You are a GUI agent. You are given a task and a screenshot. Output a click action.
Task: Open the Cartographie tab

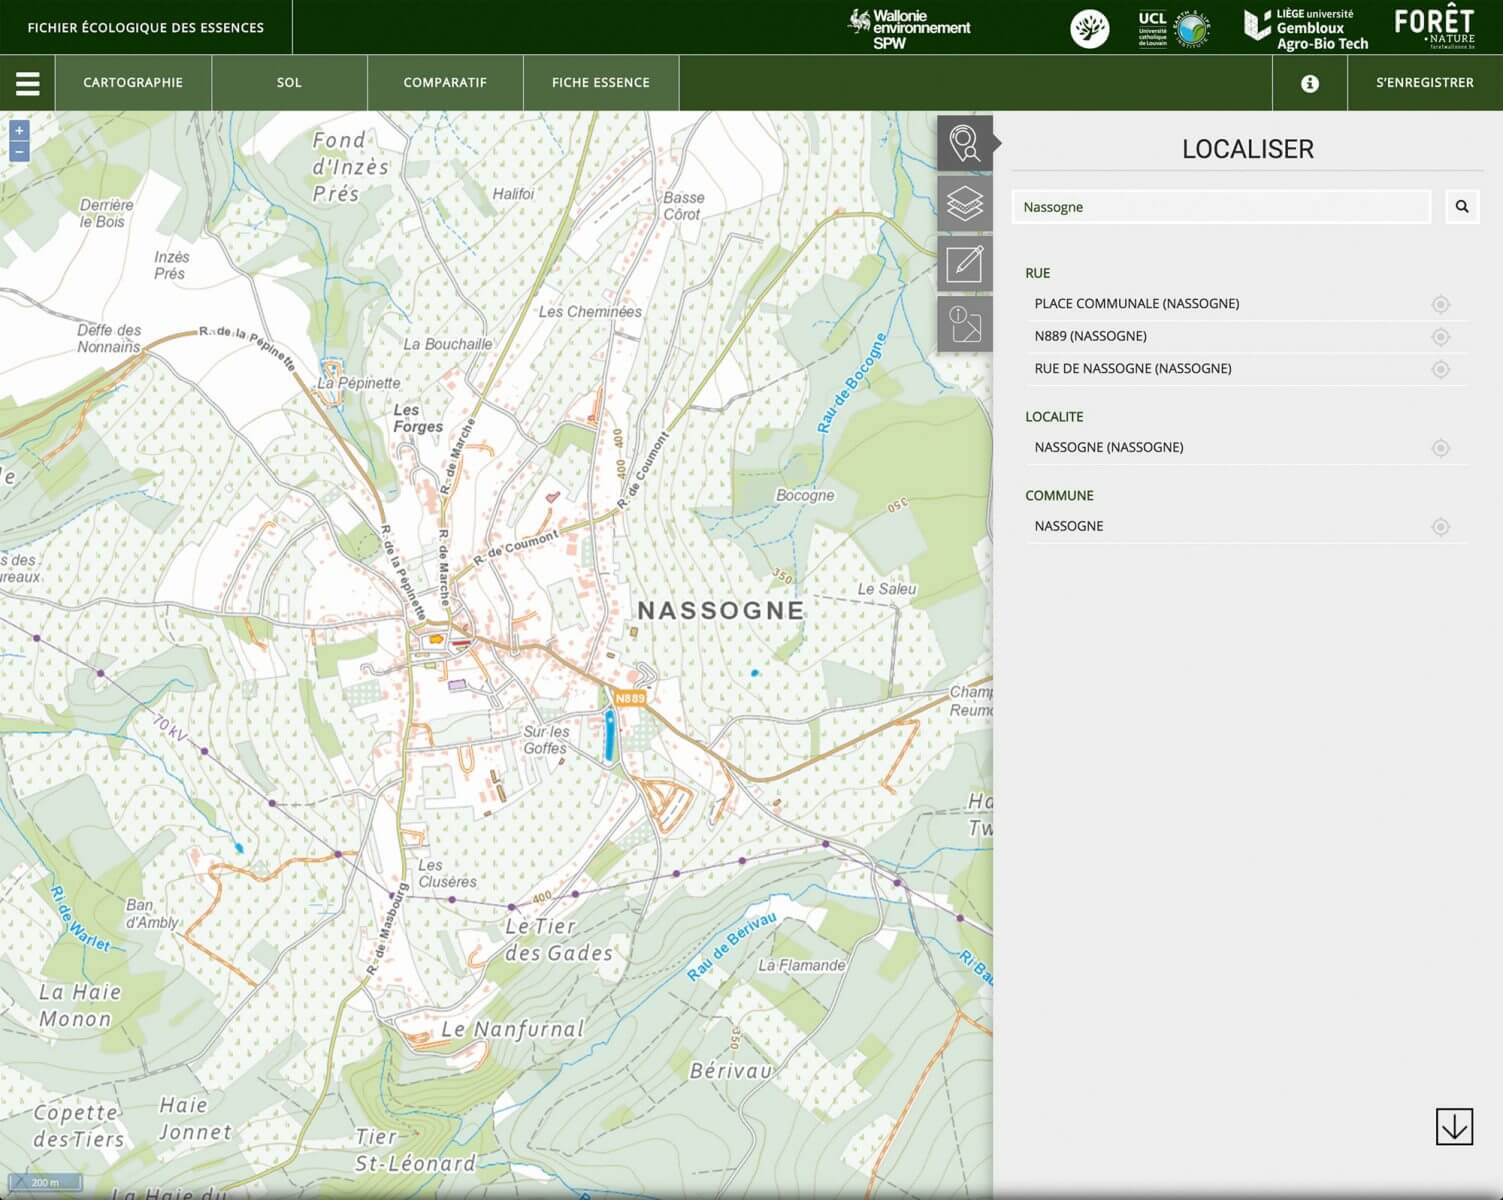click(x=133, y=83)
